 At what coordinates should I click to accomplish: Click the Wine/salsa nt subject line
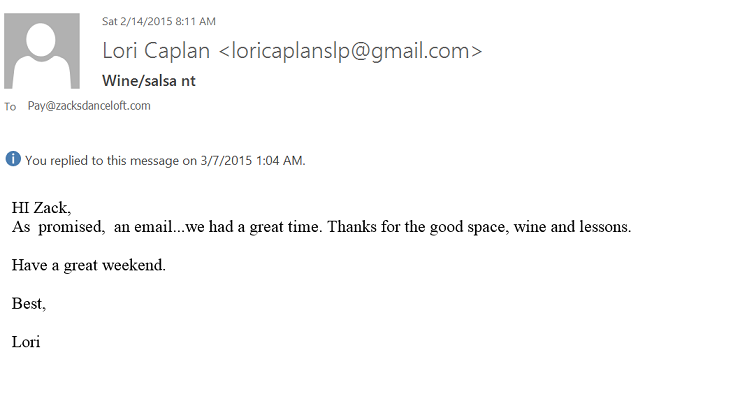coord(149,81)
